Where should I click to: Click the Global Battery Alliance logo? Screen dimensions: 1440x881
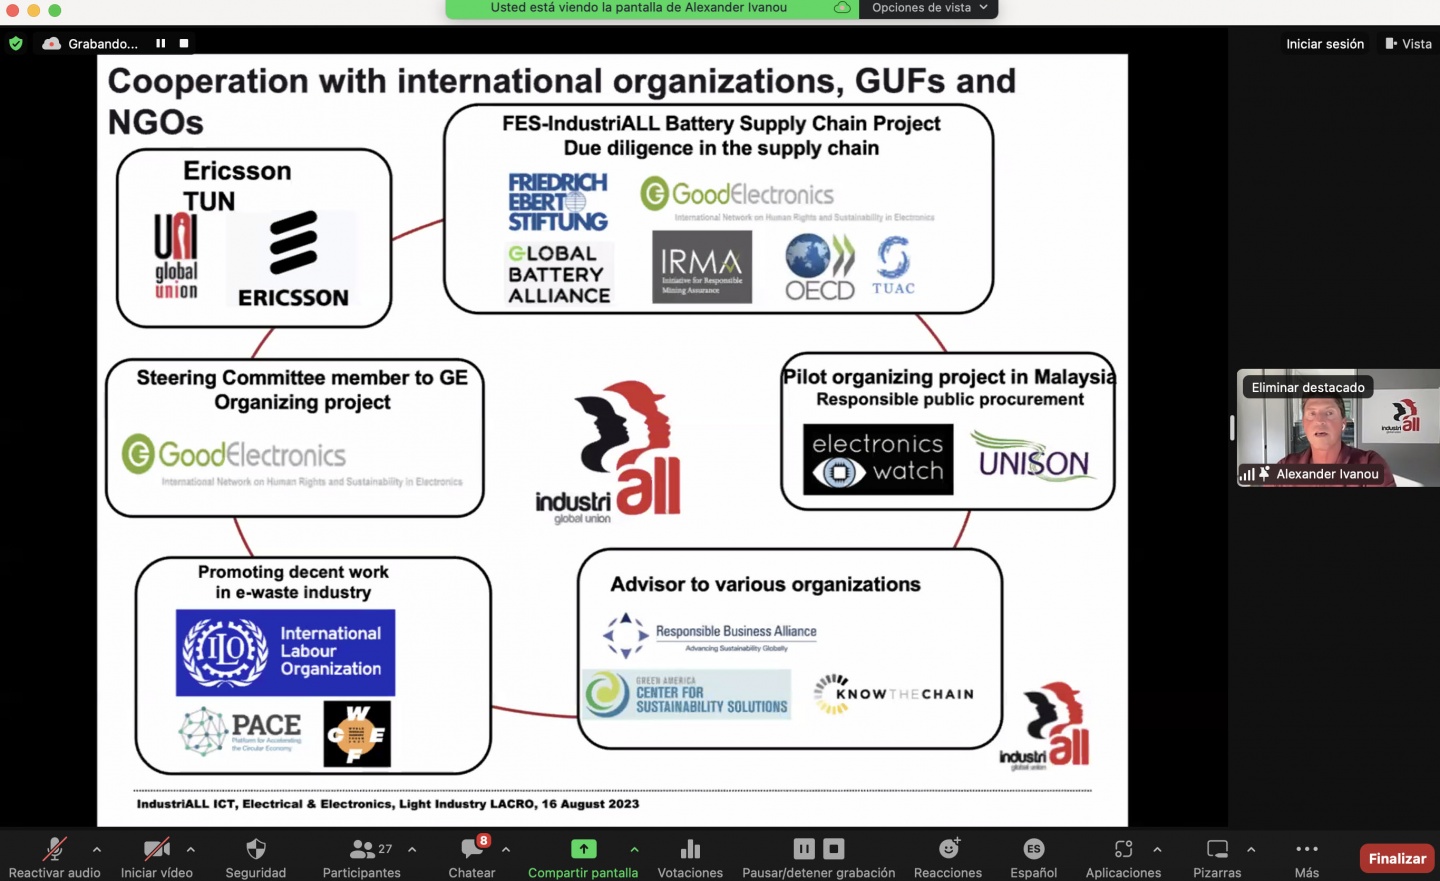pyautogui.click(x=559, y=274)
